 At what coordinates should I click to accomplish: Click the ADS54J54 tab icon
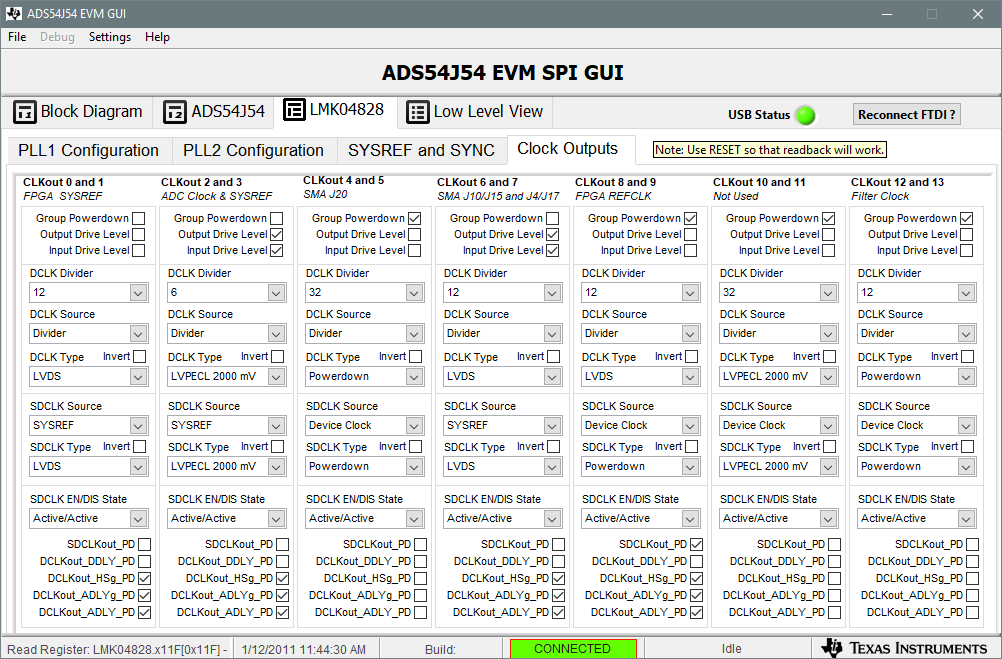[174, 112]
